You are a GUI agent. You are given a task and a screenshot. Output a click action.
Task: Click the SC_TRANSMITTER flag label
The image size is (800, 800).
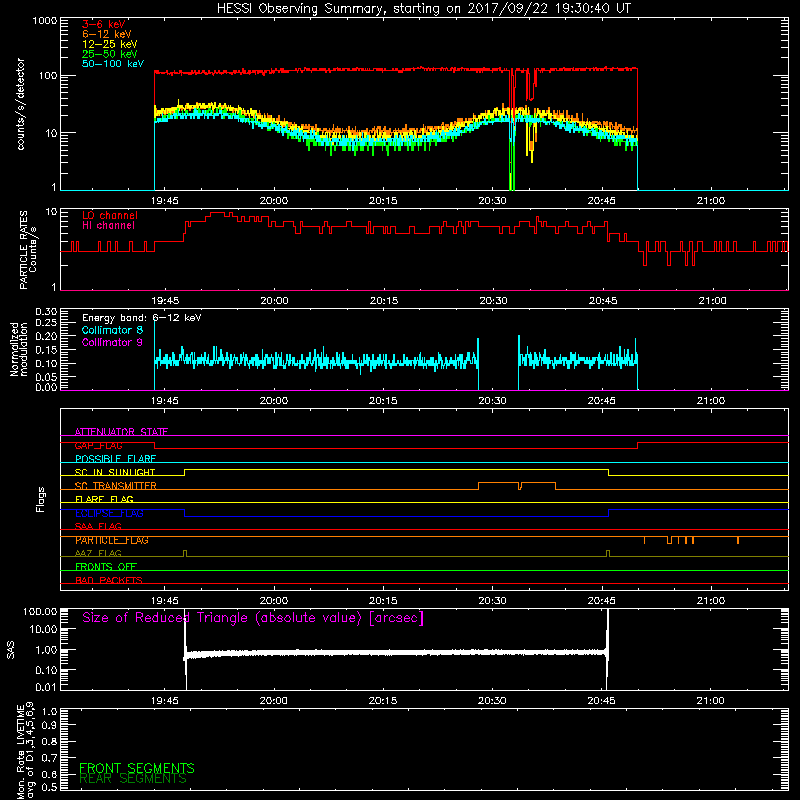click(116, 486)
